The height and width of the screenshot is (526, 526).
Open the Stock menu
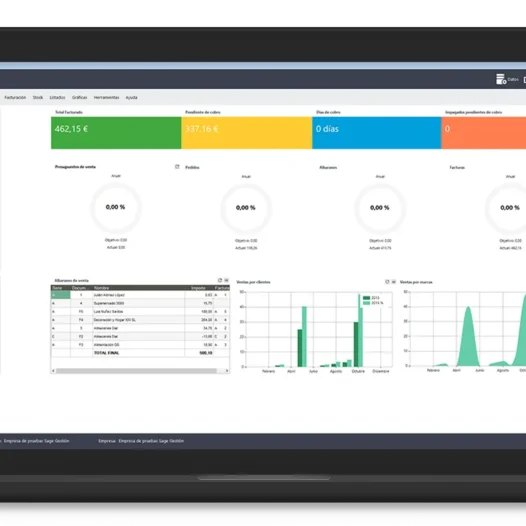pos(38,97)
